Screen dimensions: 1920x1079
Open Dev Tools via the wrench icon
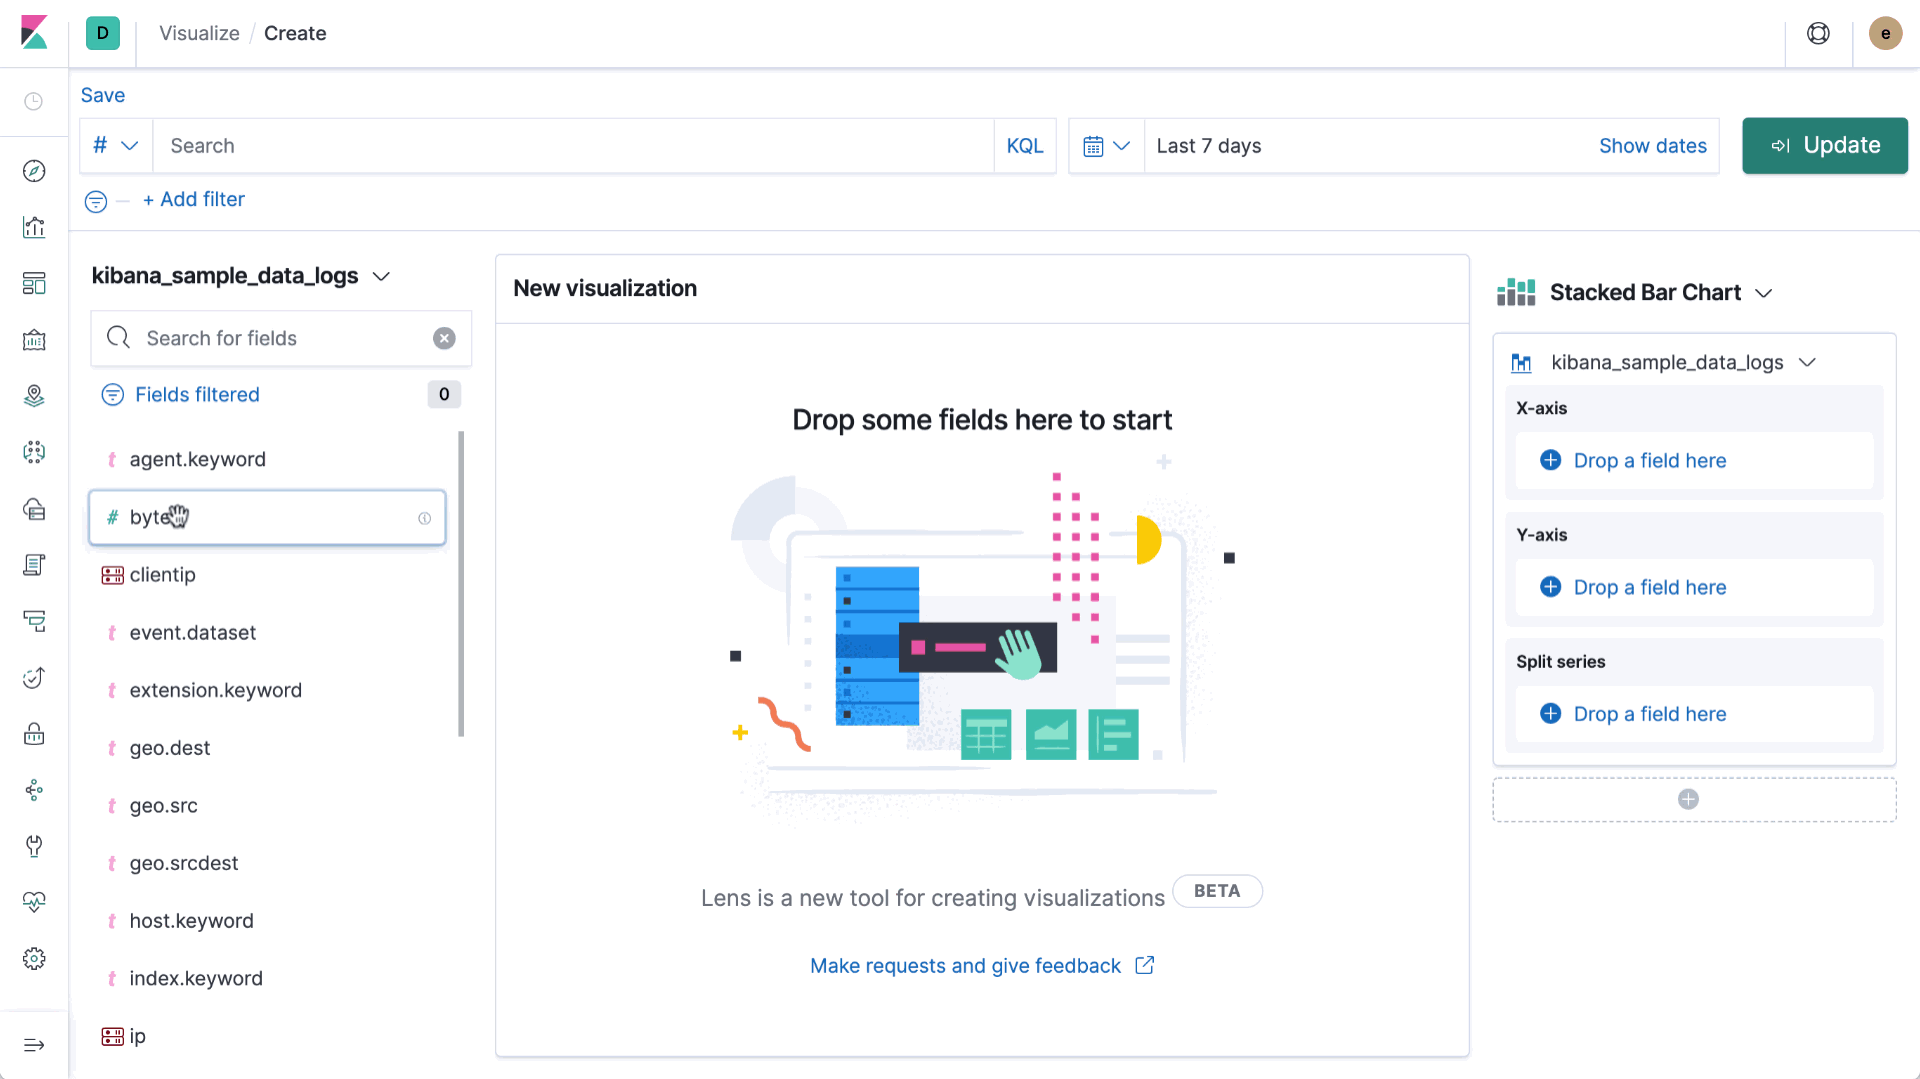34,847
